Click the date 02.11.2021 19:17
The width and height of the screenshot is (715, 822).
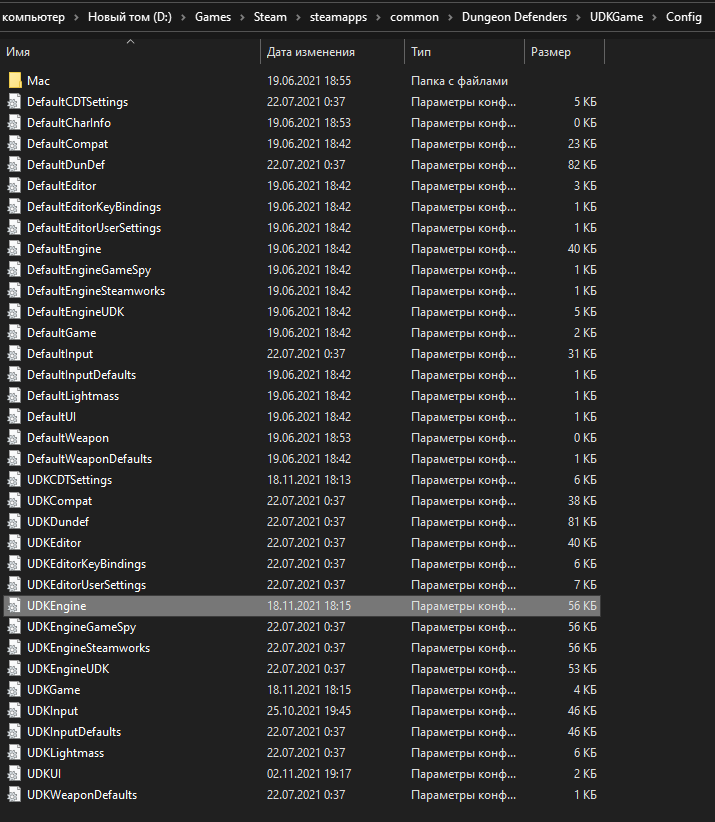[309, 773]
